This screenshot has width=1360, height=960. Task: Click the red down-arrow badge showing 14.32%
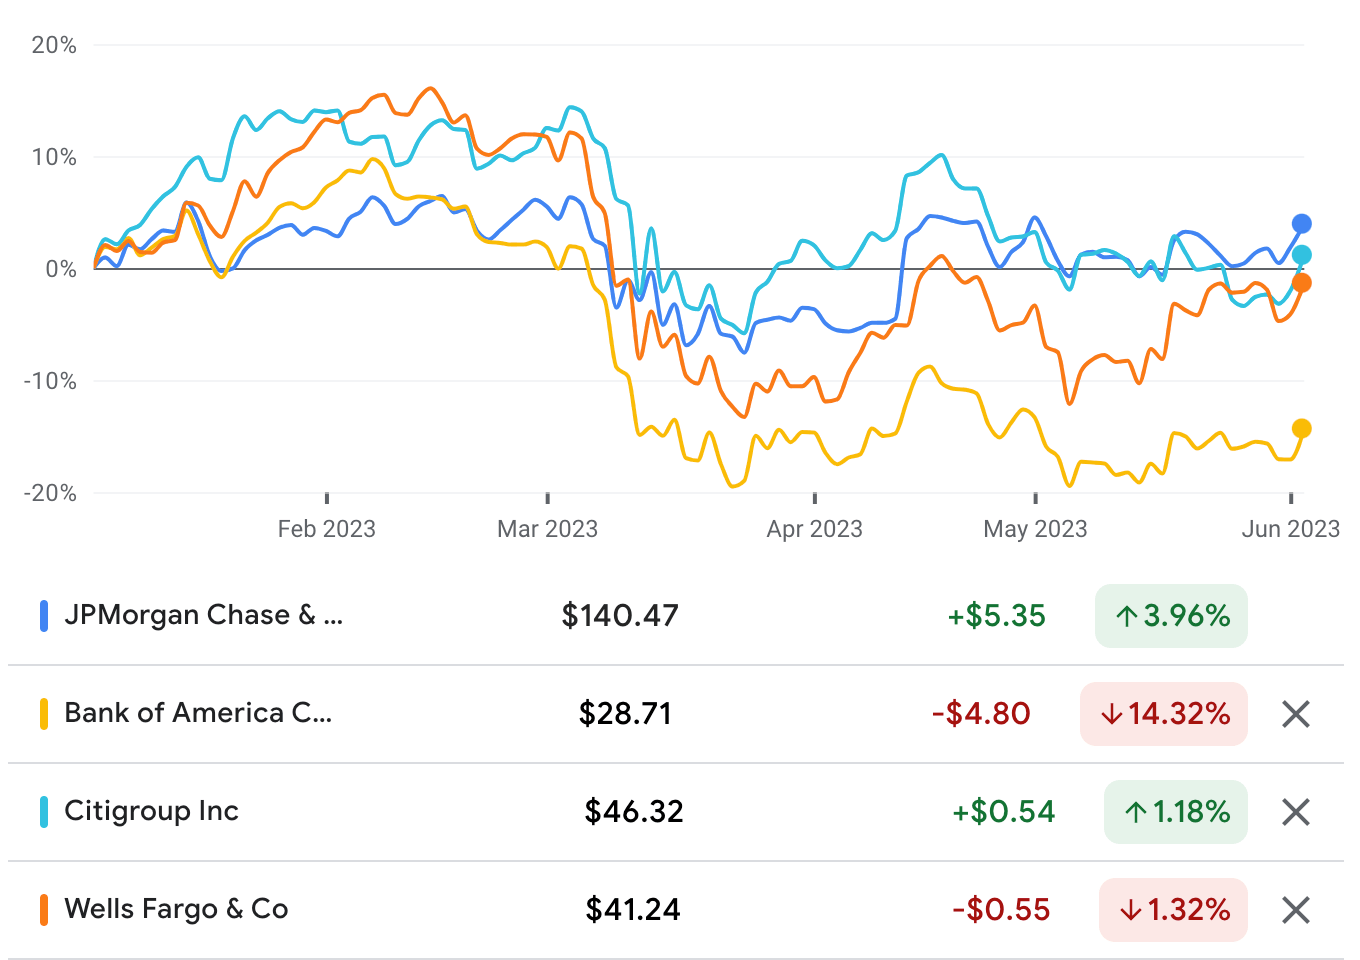pos(1163,714)
